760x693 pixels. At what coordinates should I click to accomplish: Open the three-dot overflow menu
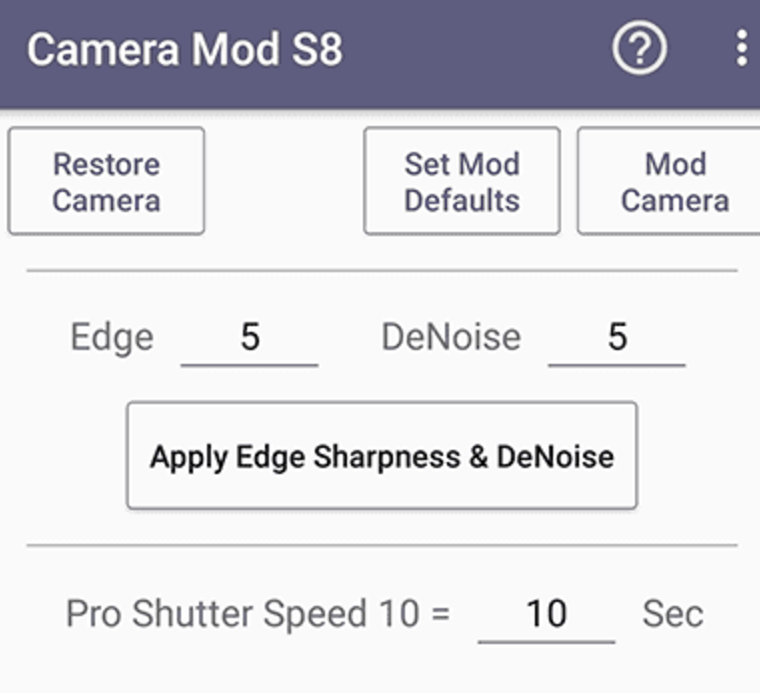[x=741, y=48]
